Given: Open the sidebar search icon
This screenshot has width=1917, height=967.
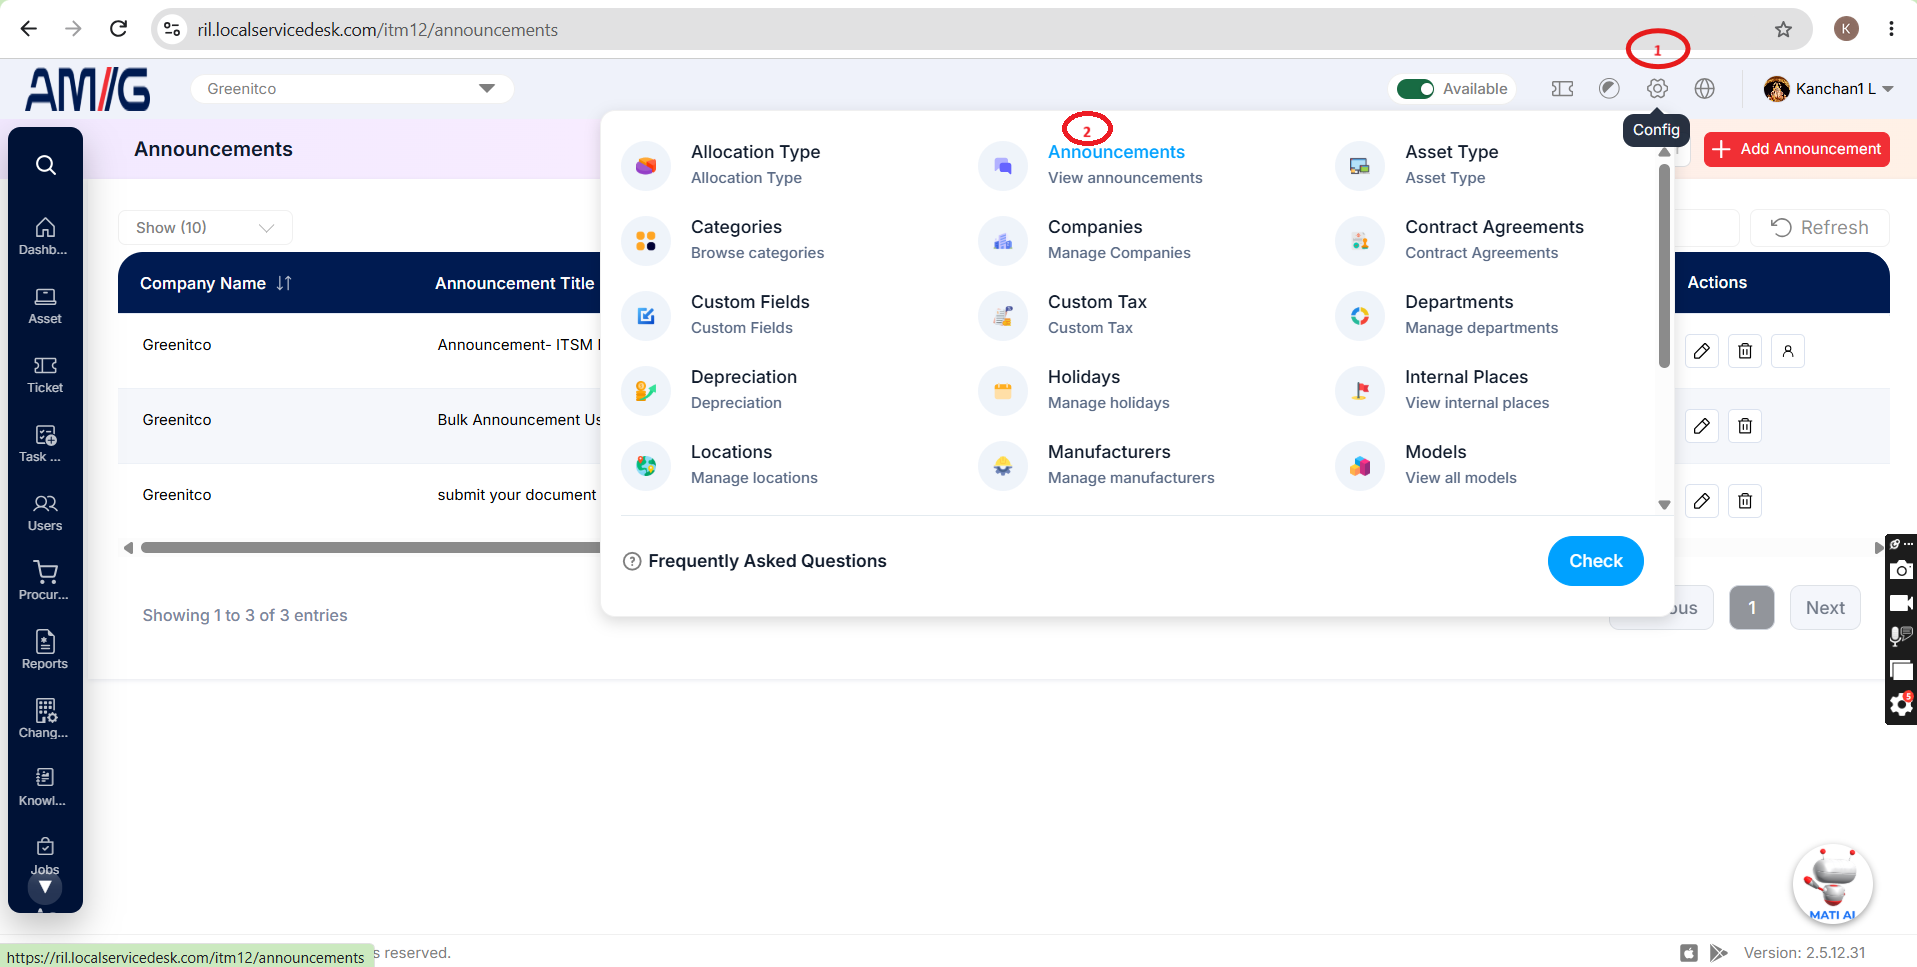Looking at the screenshot, I should pyautogui.click(x=45, y=165).
